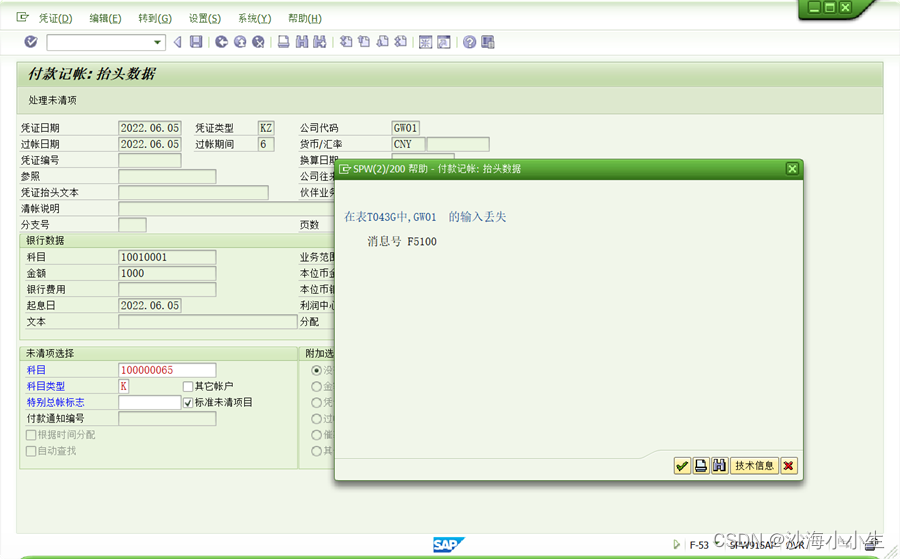Open the 帮助(H) menu
The image size is (900, 559).
pyautogui.click(x=305, y=18)
